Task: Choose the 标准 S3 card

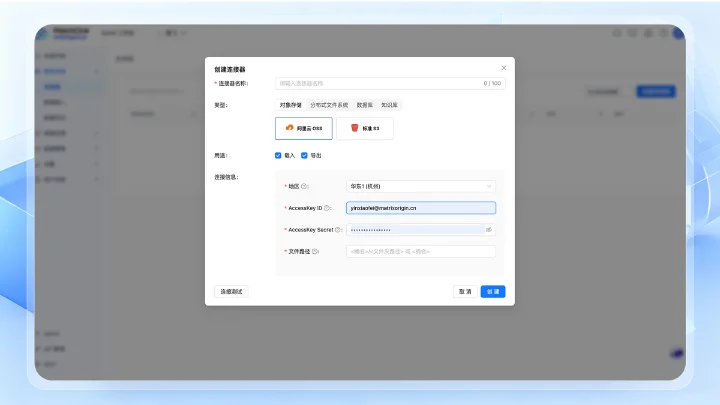Action: [365, 128]
